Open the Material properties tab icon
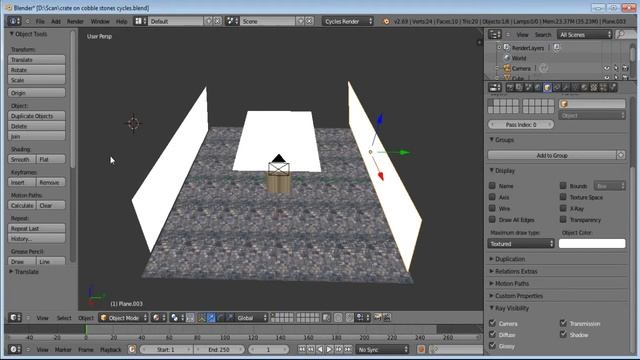 point(584,87)
